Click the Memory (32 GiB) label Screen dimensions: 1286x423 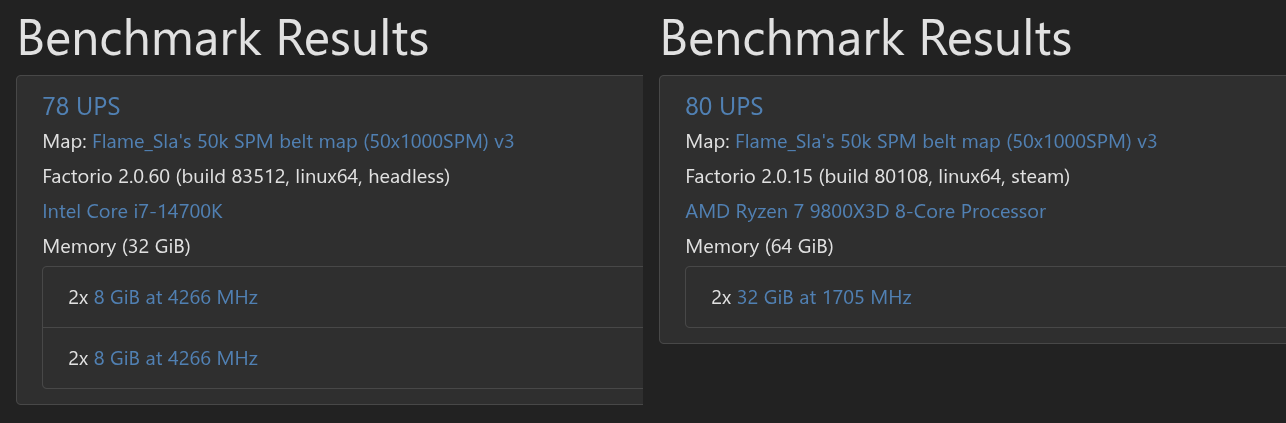click(x=116, y=246)
